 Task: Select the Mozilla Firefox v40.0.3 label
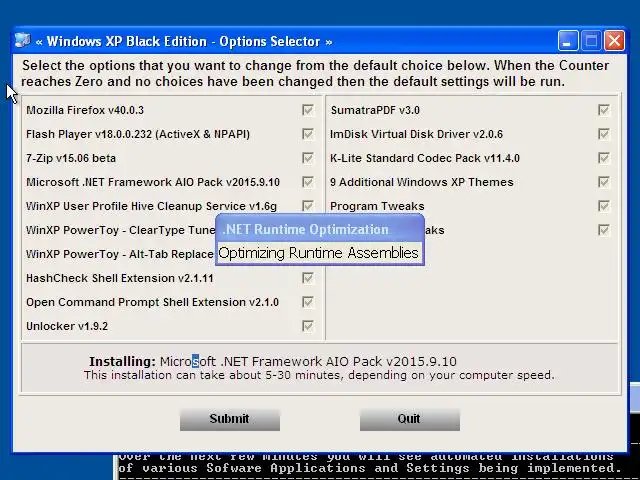click(85, 110)
